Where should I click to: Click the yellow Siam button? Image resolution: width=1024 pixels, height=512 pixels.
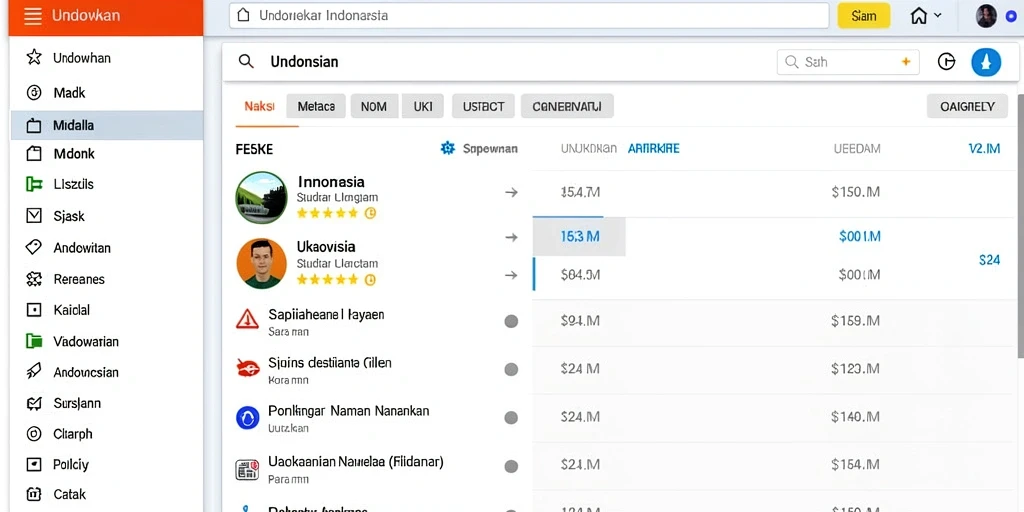tap(863, 16)
